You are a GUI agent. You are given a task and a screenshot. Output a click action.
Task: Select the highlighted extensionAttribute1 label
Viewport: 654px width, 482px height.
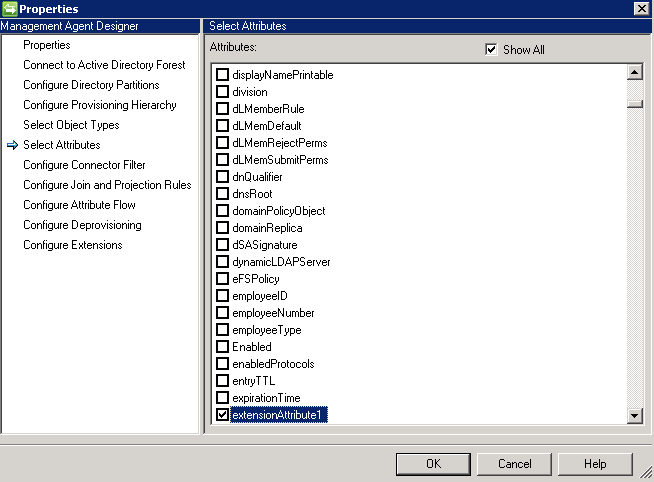tap(279, 415)
